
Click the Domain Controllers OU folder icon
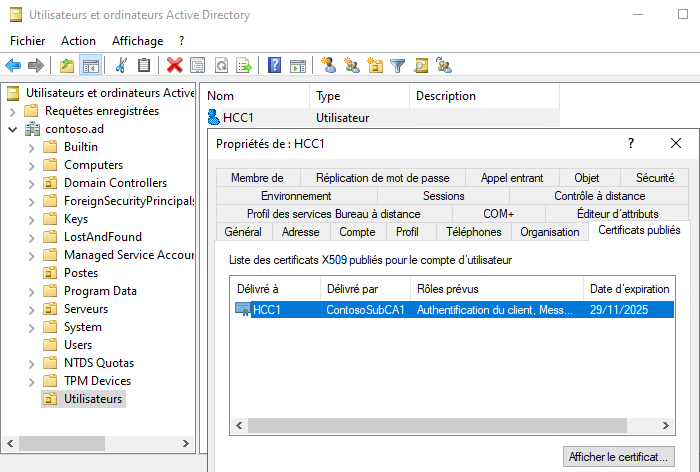[x=50, y=183]
